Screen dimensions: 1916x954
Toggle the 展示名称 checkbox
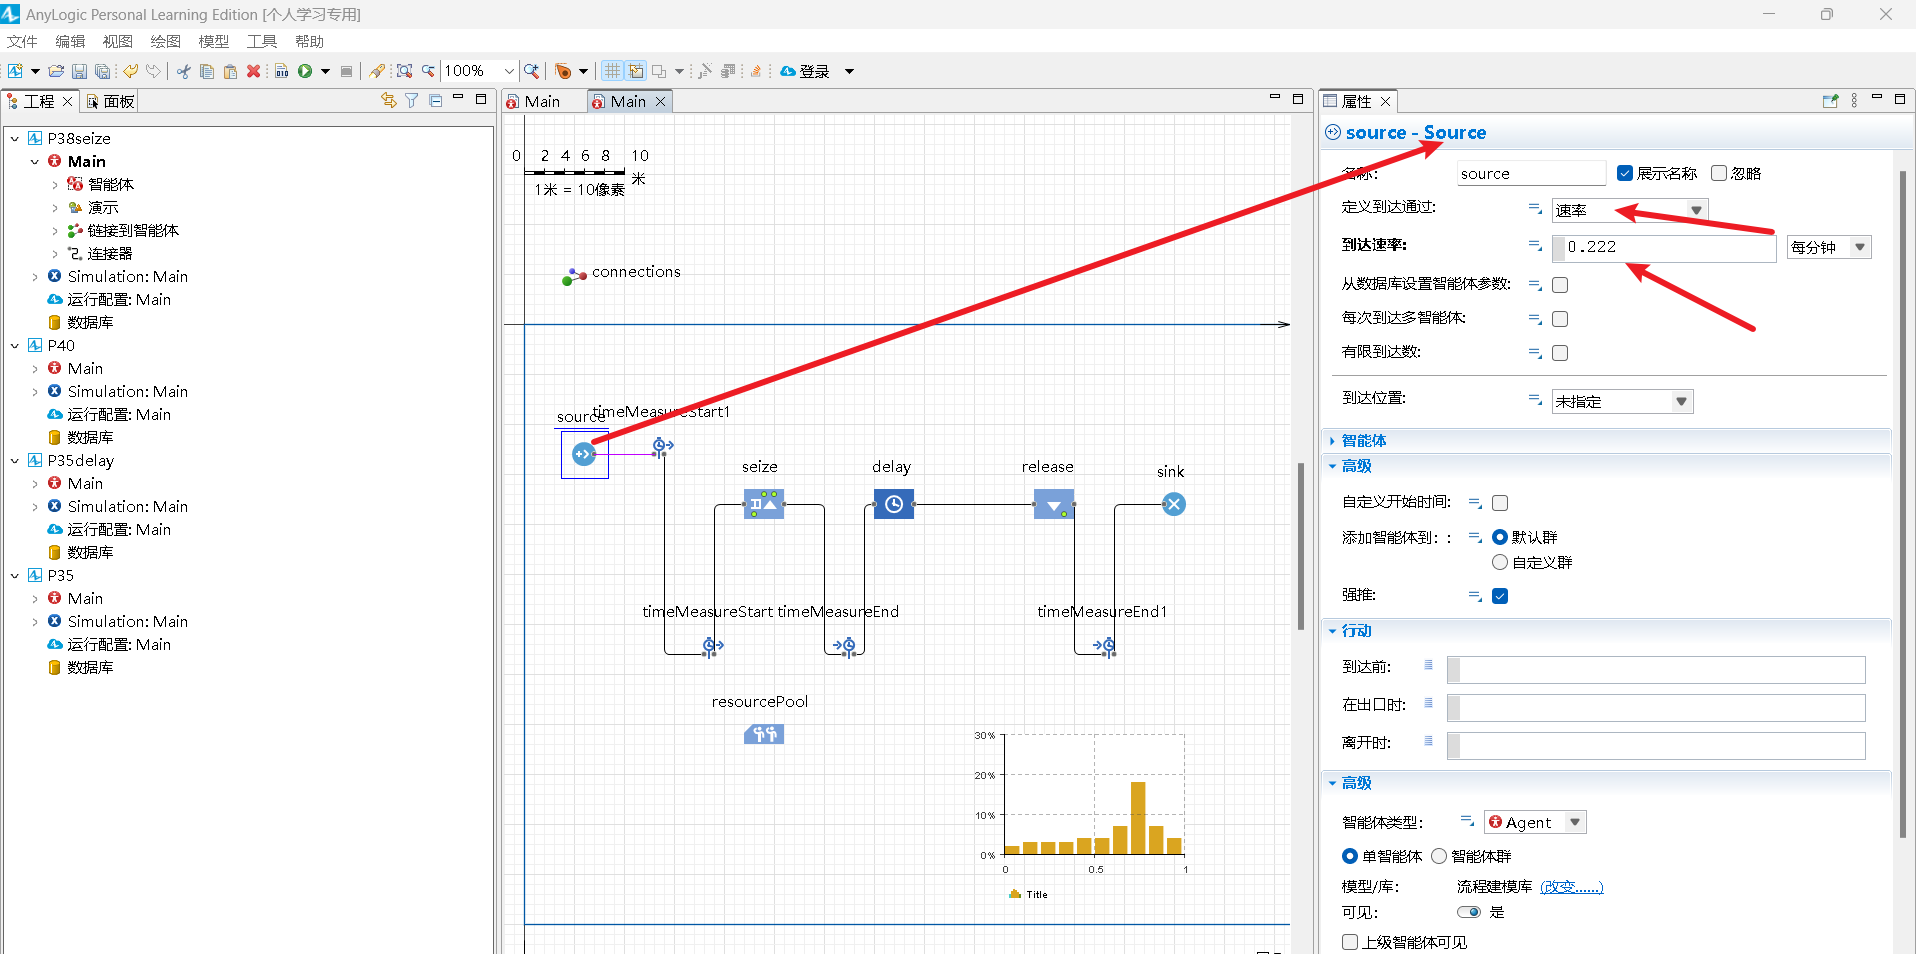(x=1625, y=173)
